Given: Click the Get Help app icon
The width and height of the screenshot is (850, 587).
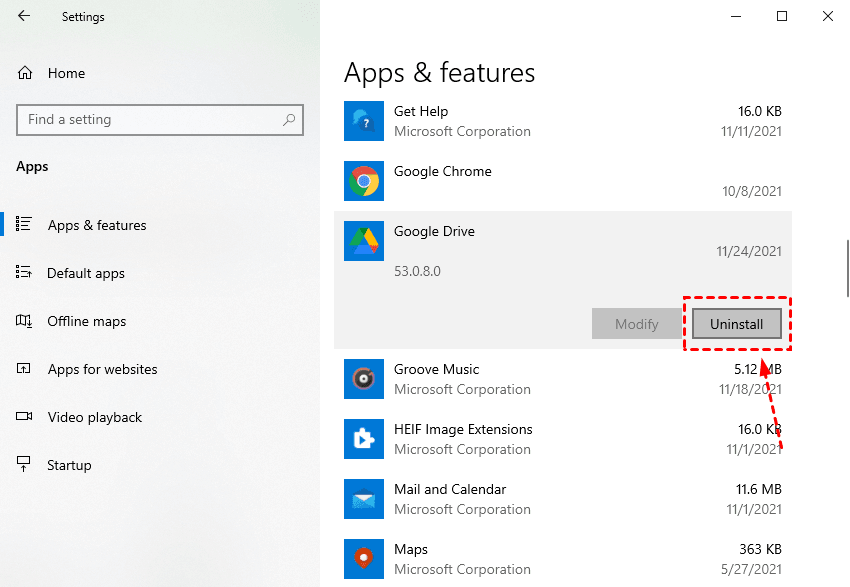Looking at the screenshot, I should click(364, 121).
